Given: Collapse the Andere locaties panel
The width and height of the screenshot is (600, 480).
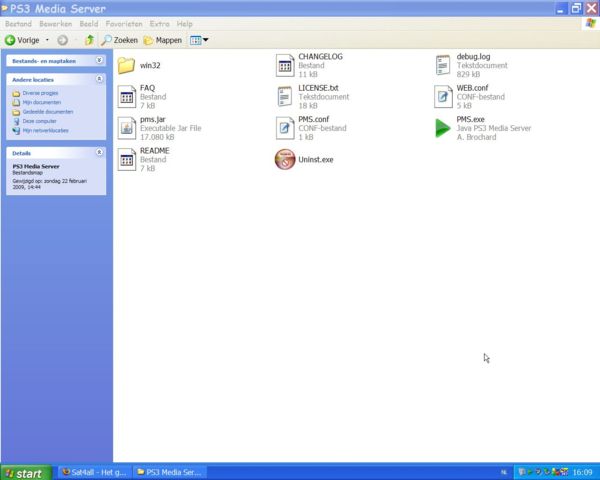Looking at the screenshot, I should [99, 79].
